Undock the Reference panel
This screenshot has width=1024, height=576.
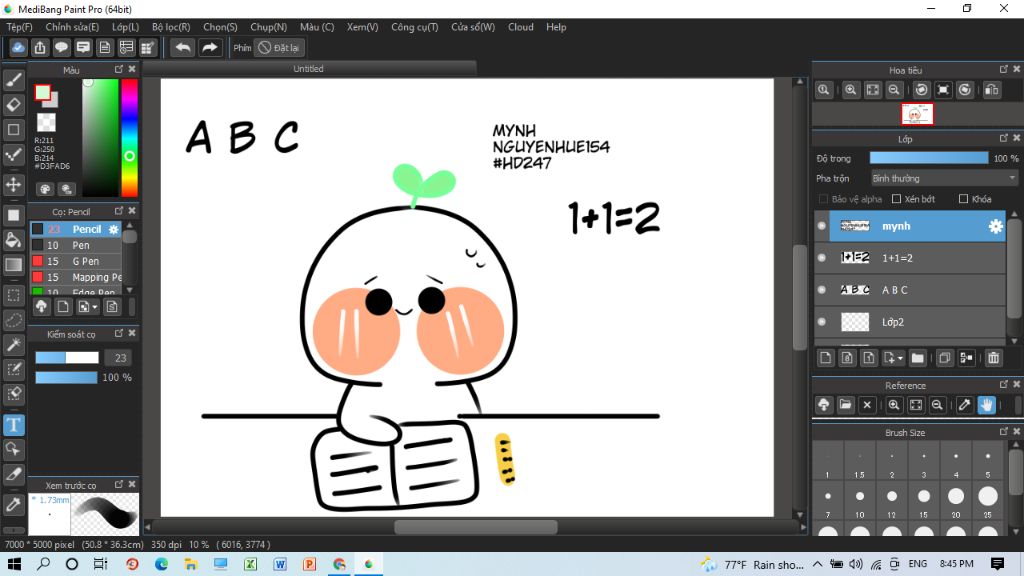tap(1004, 385)
